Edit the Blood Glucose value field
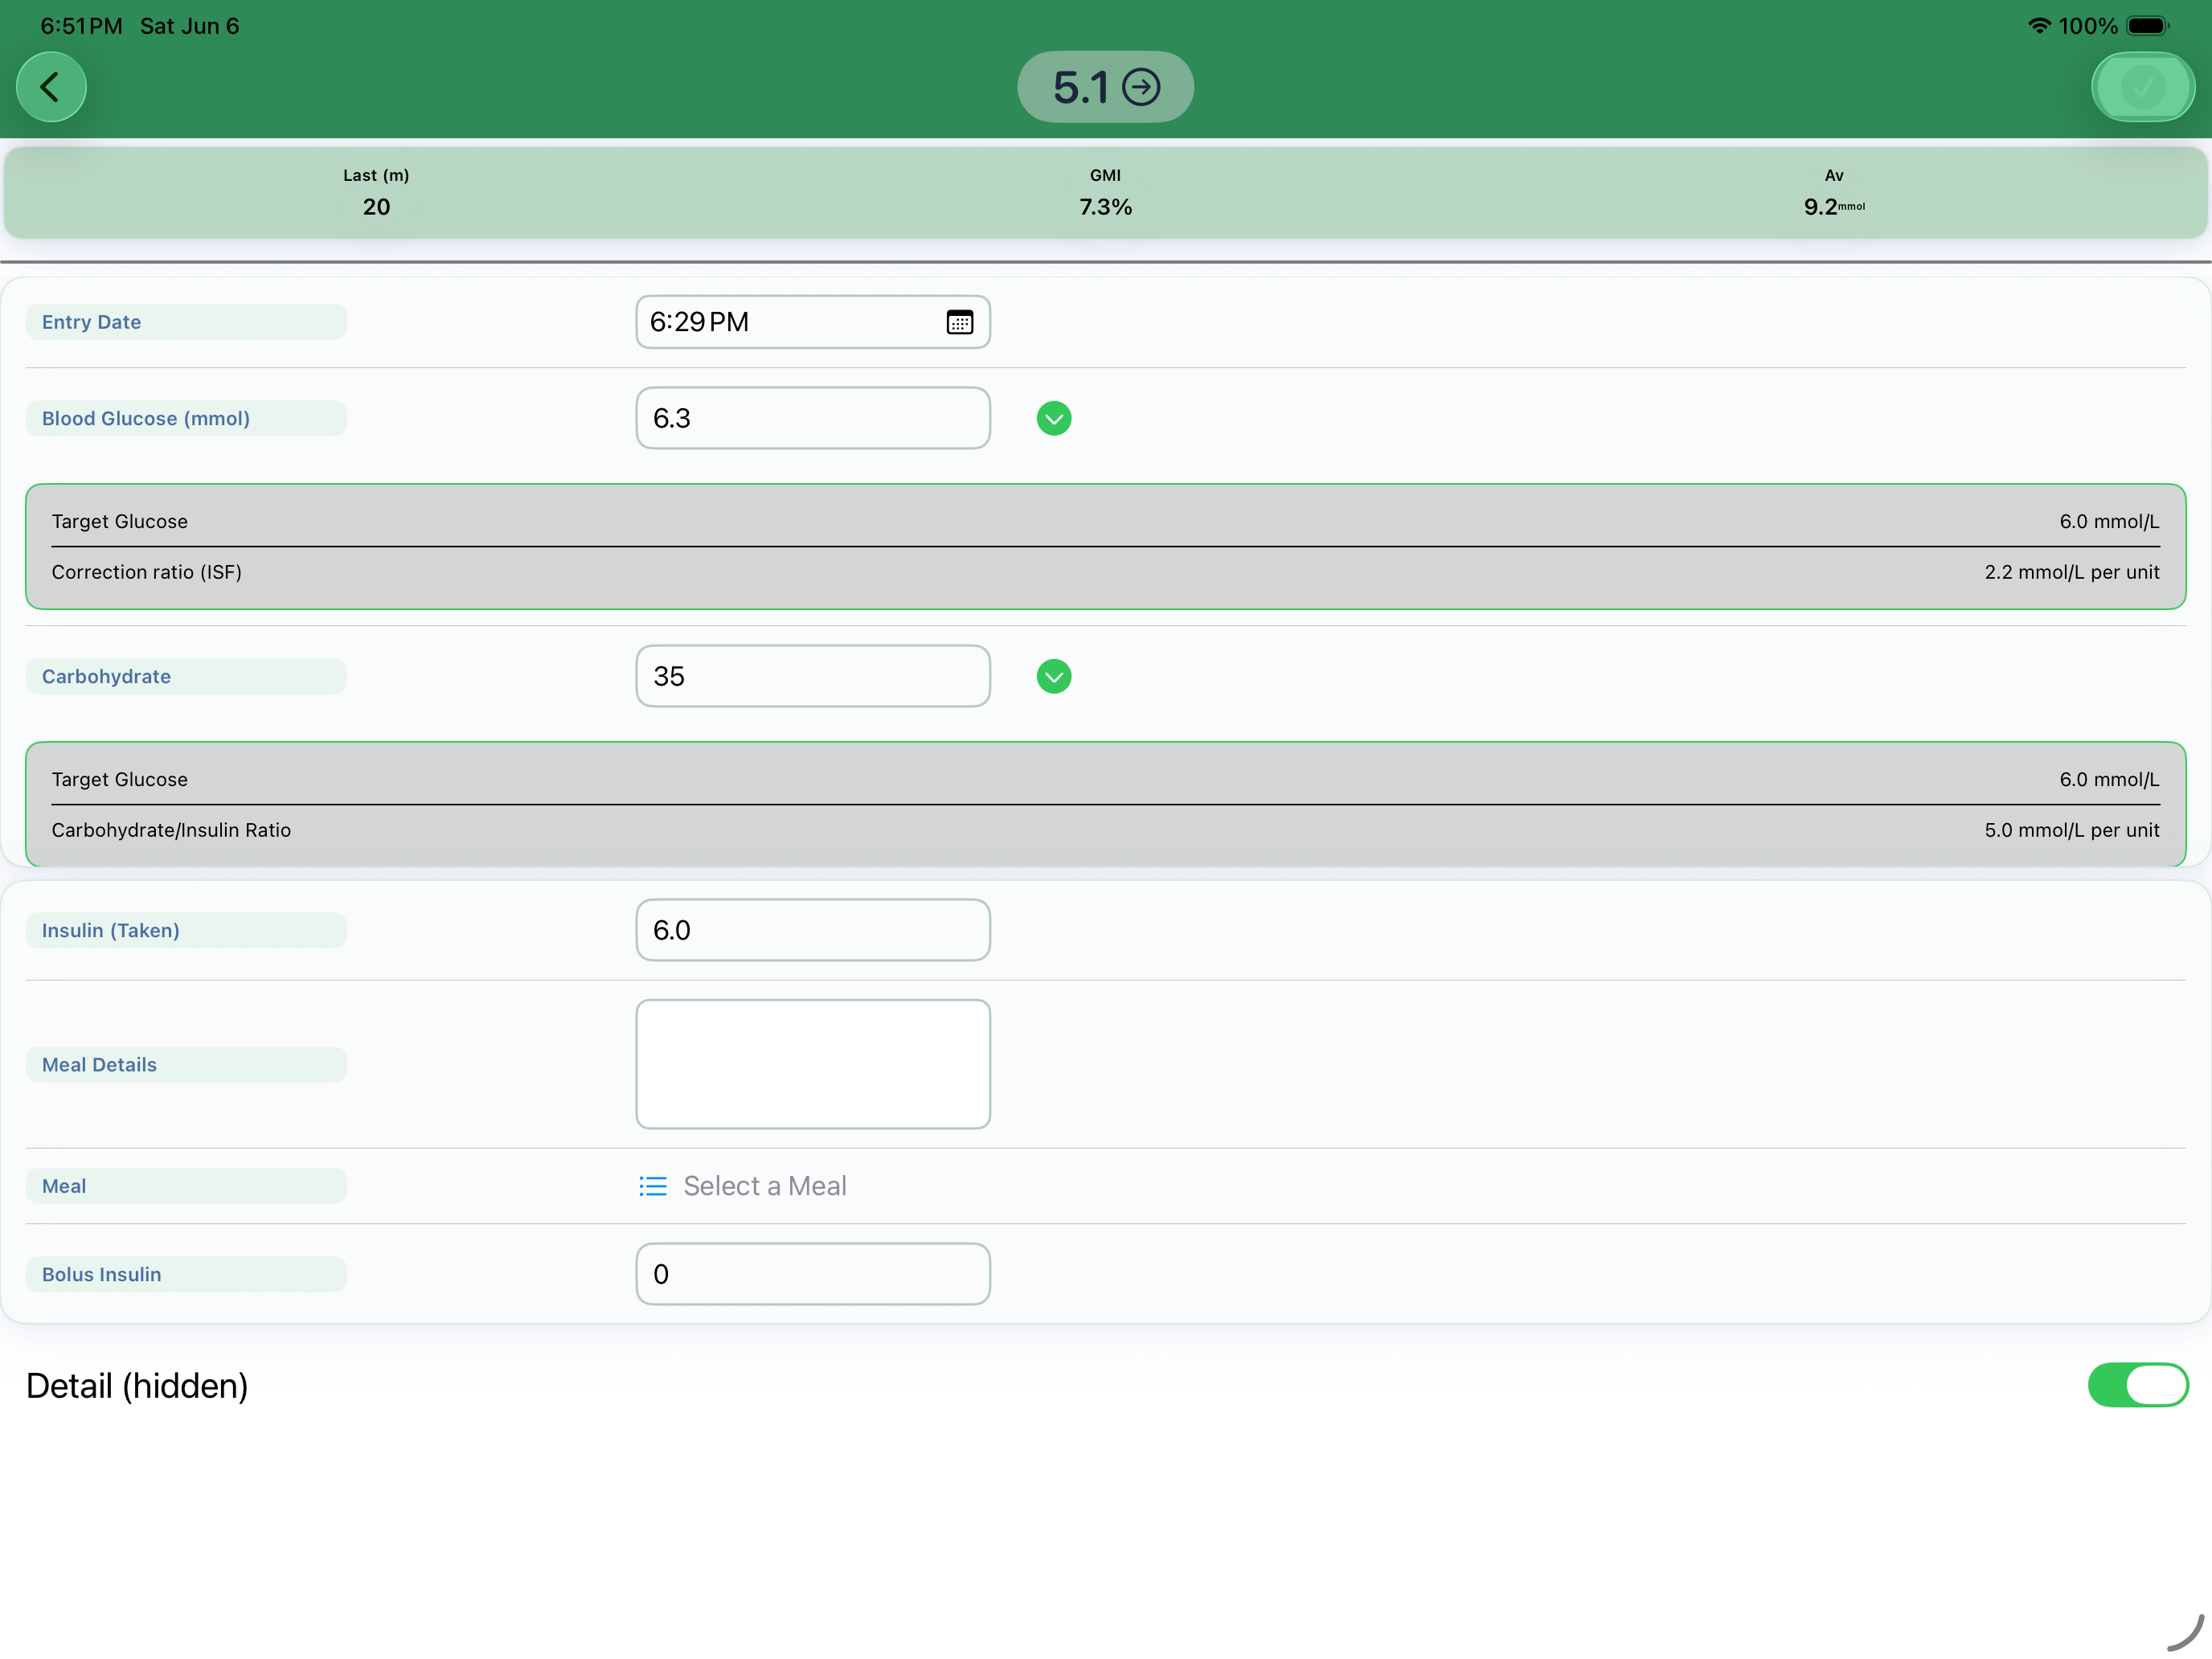 (813, 418)
